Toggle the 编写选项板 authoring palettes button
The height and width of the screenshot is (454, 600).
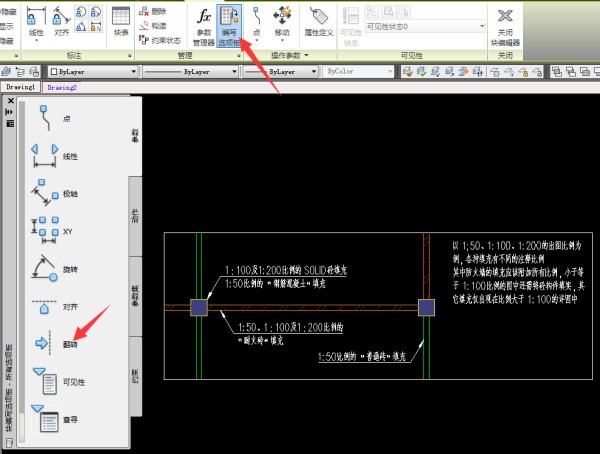(231, 27)
